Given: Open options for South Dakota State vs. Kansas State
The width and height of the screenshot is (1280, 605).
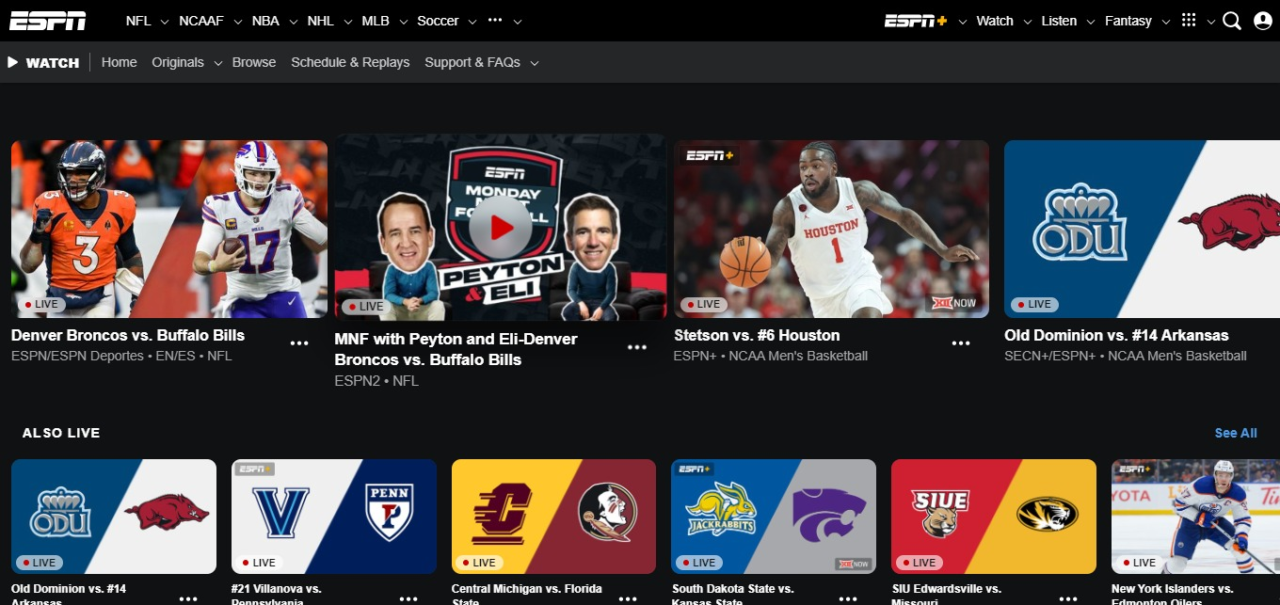Looking at the screenshot, I should click(x=848, y=598).
